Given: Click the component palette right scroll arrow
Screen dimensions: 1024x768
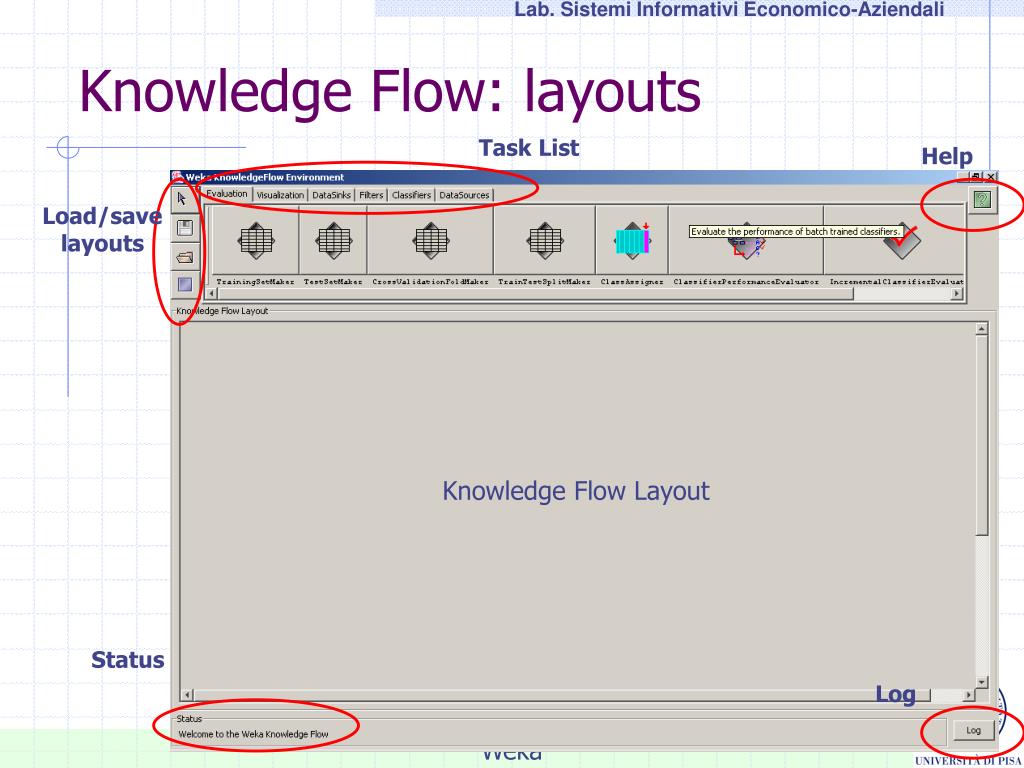Looking at the screenshot, I should coord(957,294).
